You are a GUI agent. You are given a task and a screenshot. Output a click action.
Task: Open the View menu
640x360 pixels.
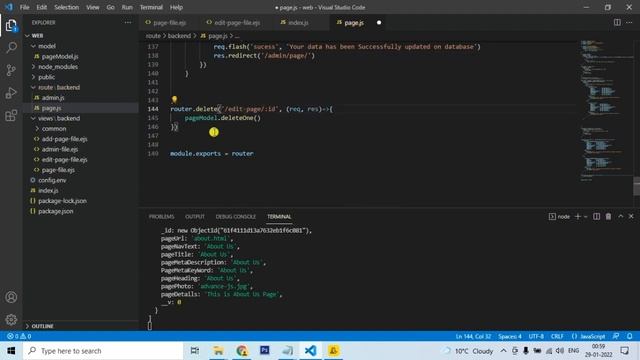tap(93, 7)
